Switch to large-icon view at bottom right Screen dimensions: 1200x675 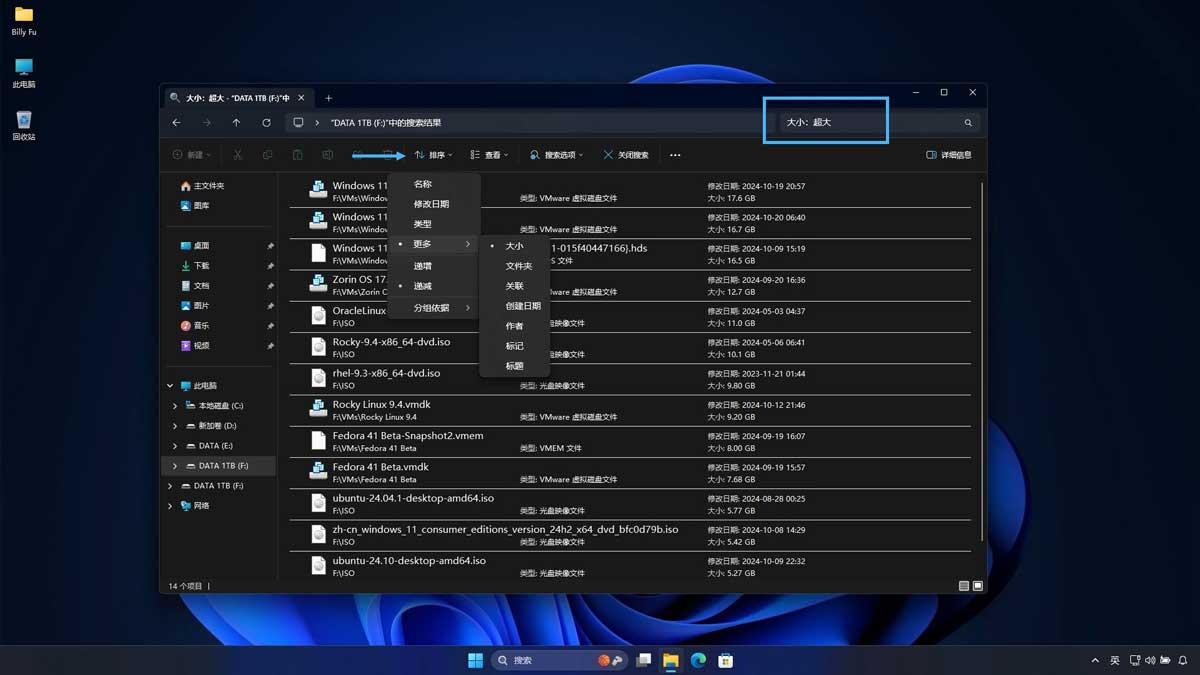click(978, 586)
